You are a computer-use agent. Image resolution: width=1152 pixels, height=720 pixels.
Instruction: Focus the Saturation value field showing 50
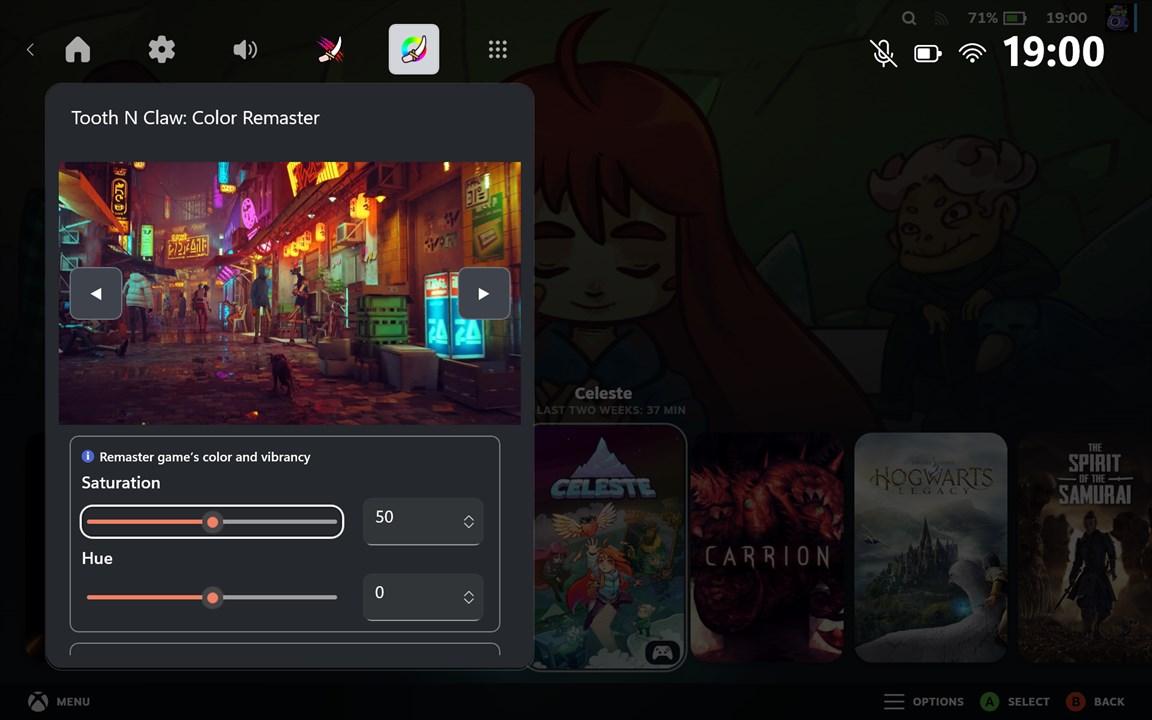coord(423,521)
